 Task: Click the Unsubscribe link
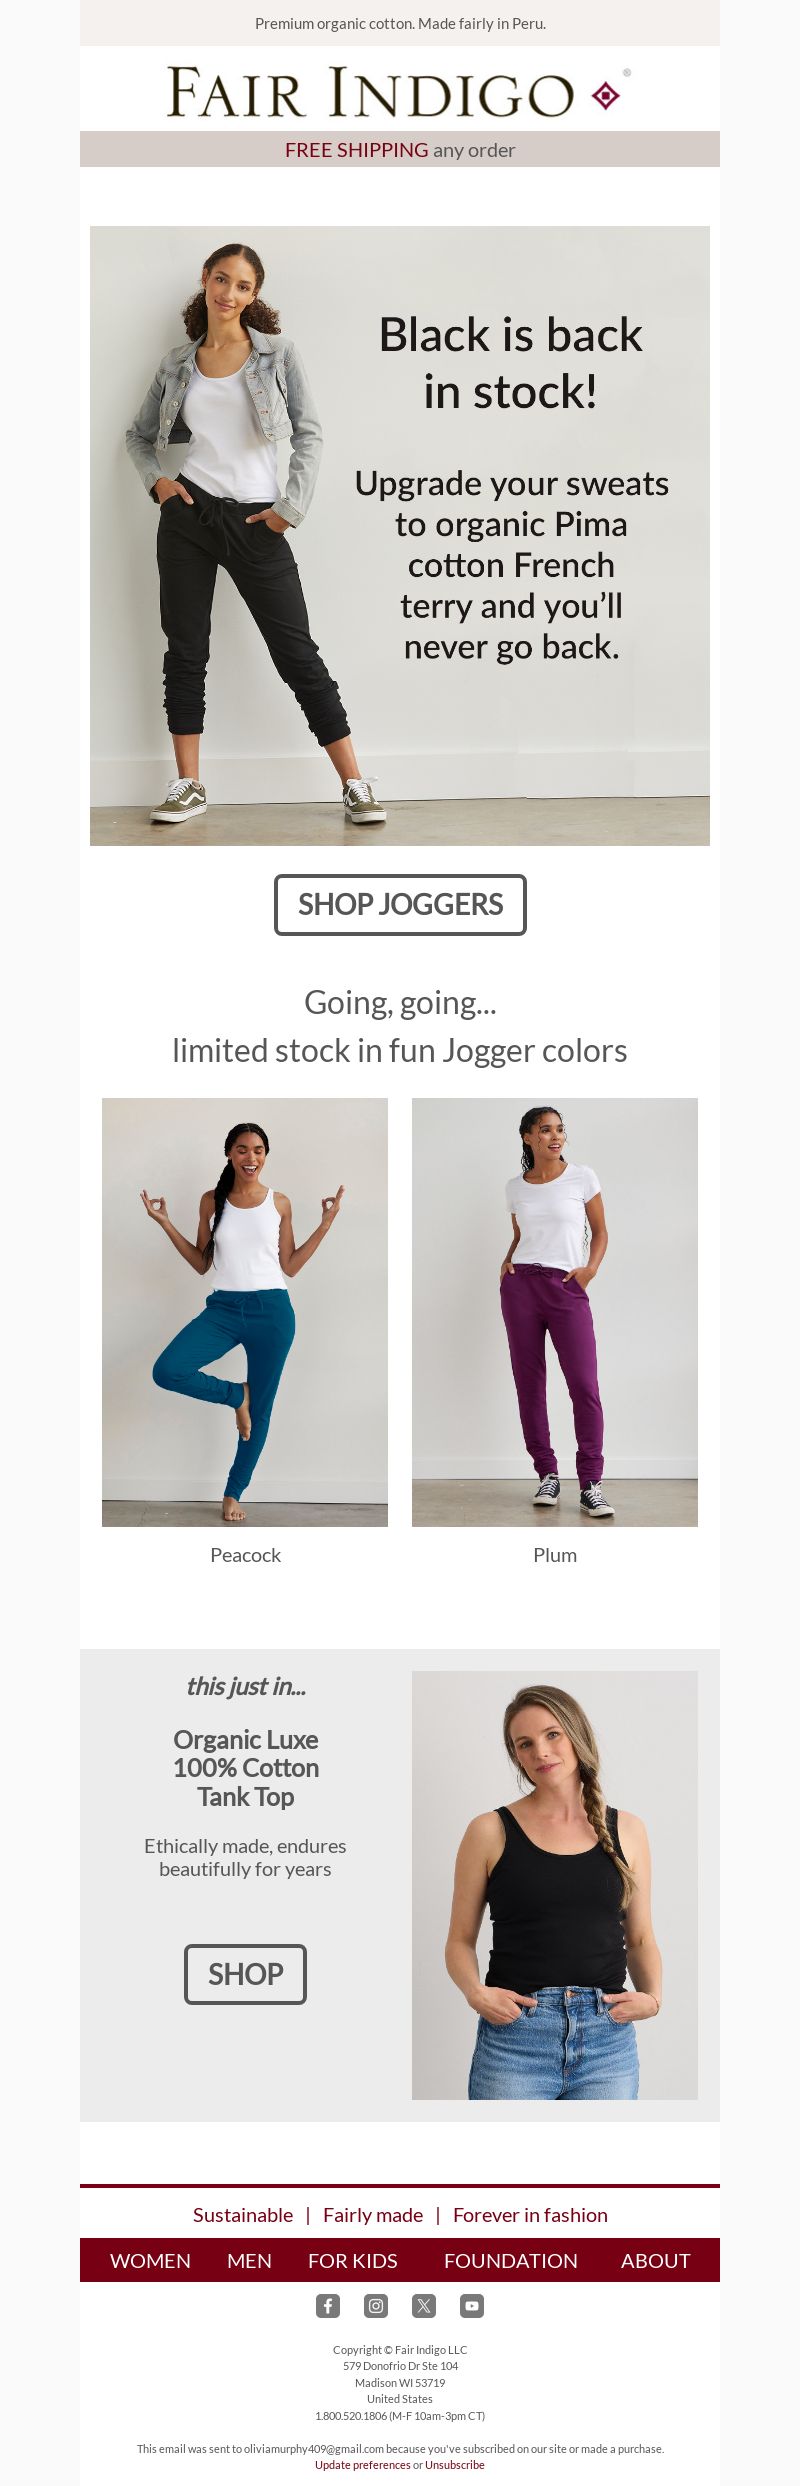tap(455, 2465)
